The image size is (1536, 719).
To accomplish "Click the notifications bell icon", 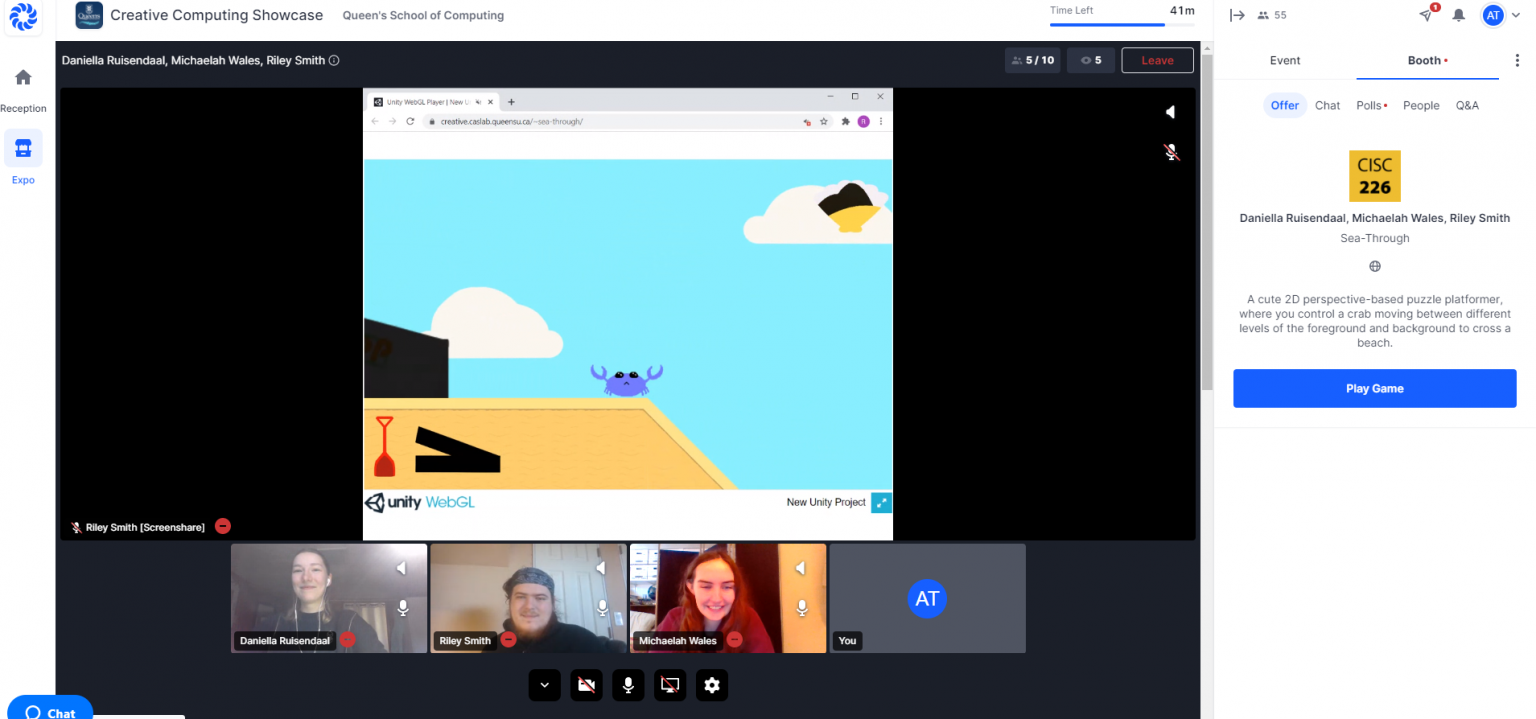I will (1459, 15).
